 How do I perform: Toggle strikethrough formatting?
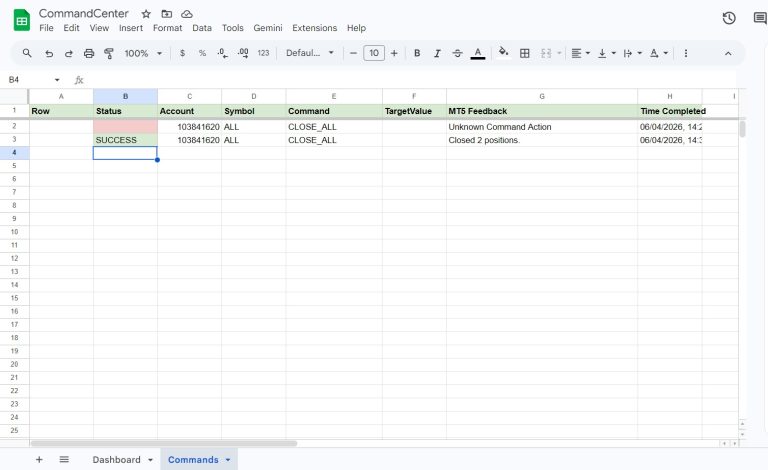pos(457,53)
